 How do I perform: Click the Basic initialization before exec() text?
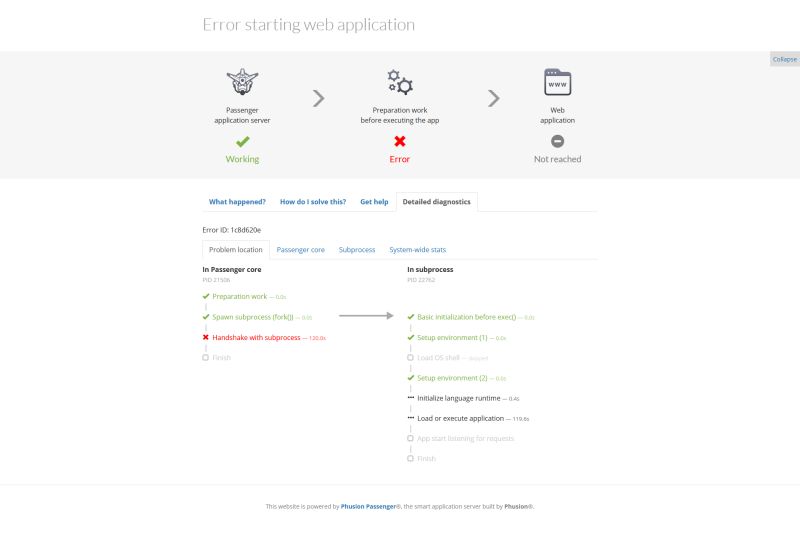point(466,317)
